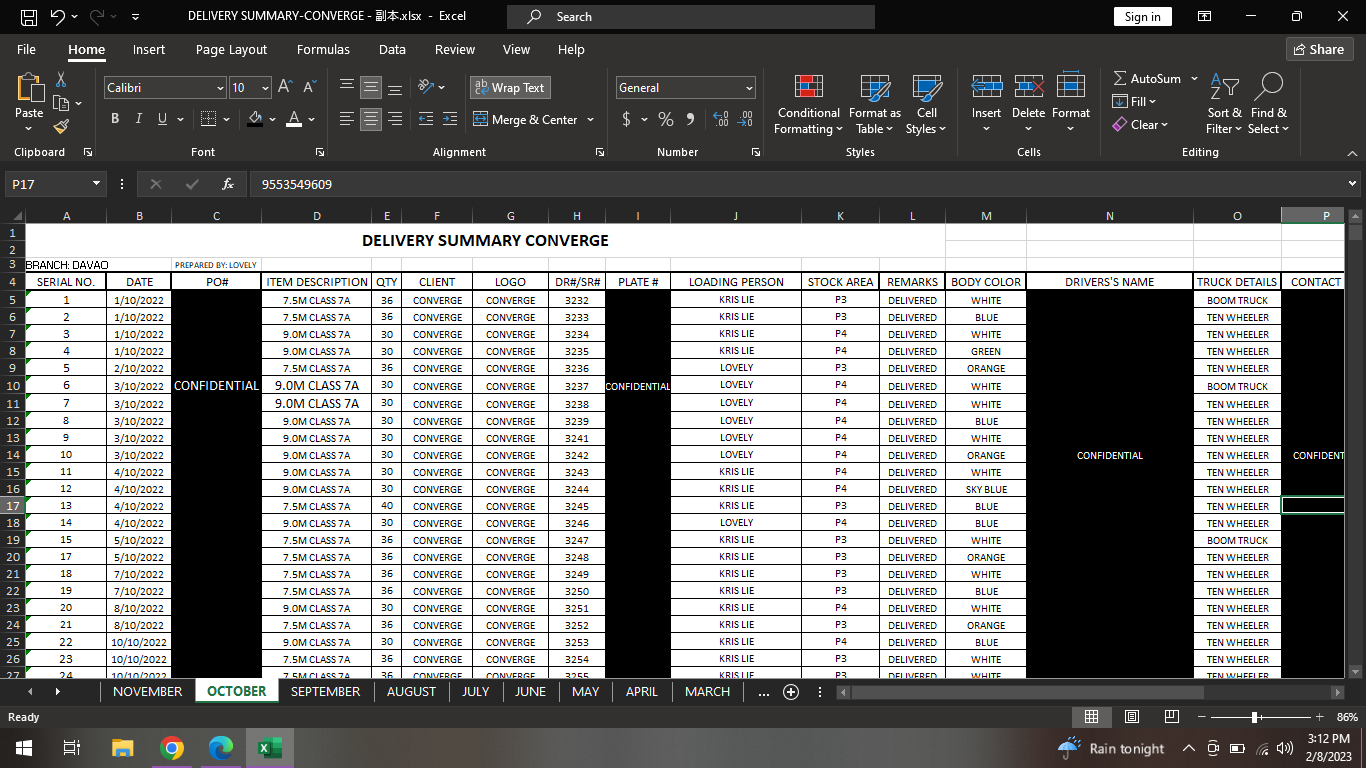
Task: Click the Sign in button
Action: coord(1142,17)
